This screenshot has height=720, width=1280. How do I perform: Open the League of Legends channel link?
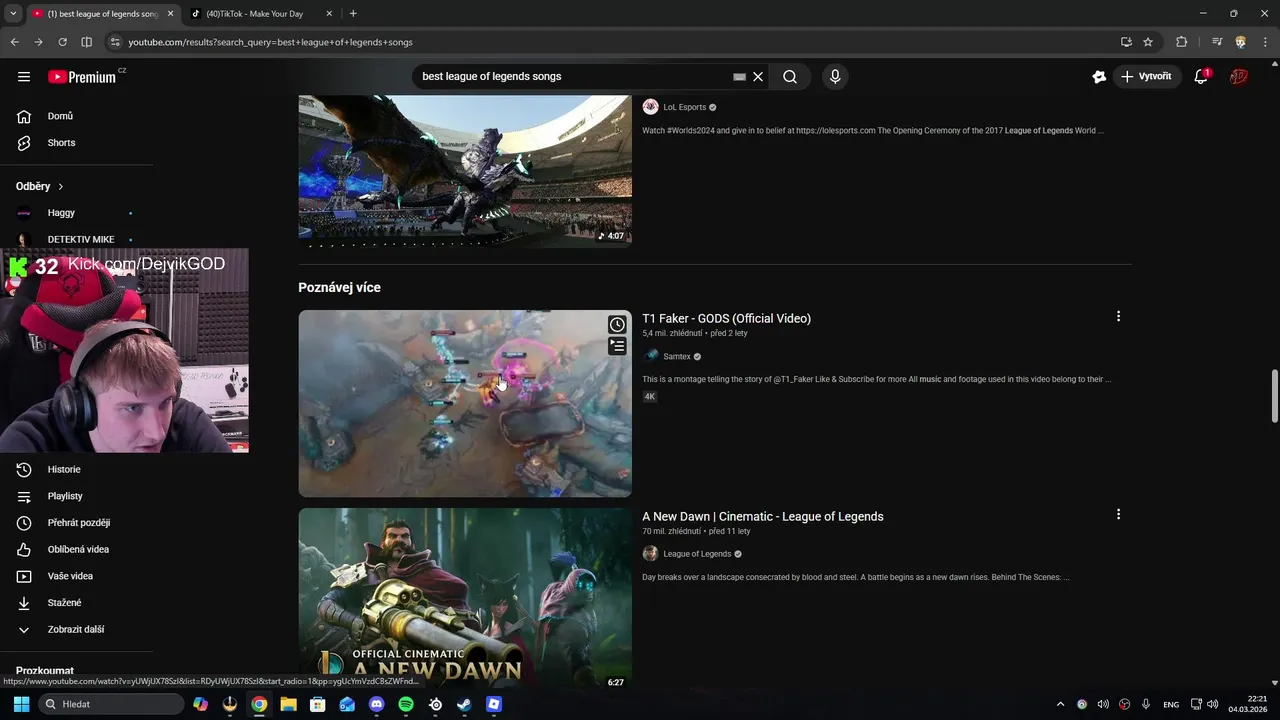tap(697, 554)
